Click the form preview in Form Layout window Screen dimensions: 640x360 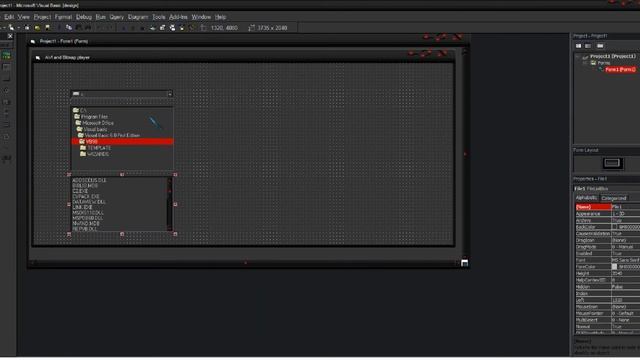coord(612,163)
